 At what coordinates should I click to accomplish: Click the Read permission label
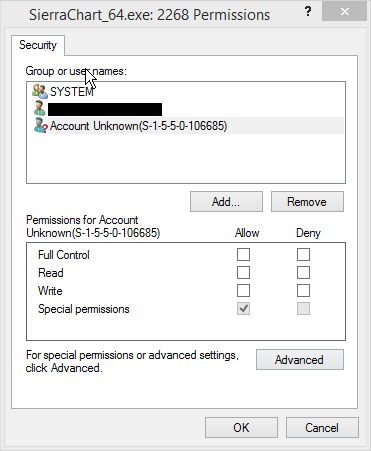(51, 273)
